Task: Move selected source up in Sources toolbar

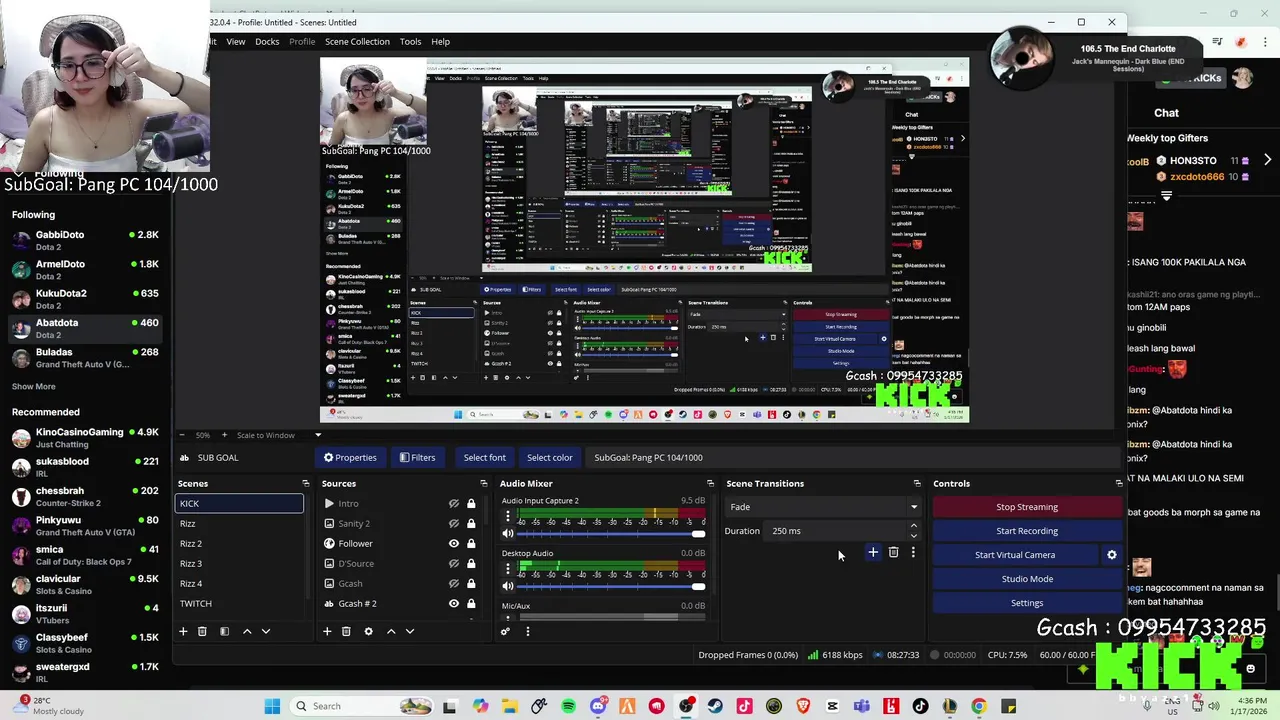Action: click(x=391, y=631)
